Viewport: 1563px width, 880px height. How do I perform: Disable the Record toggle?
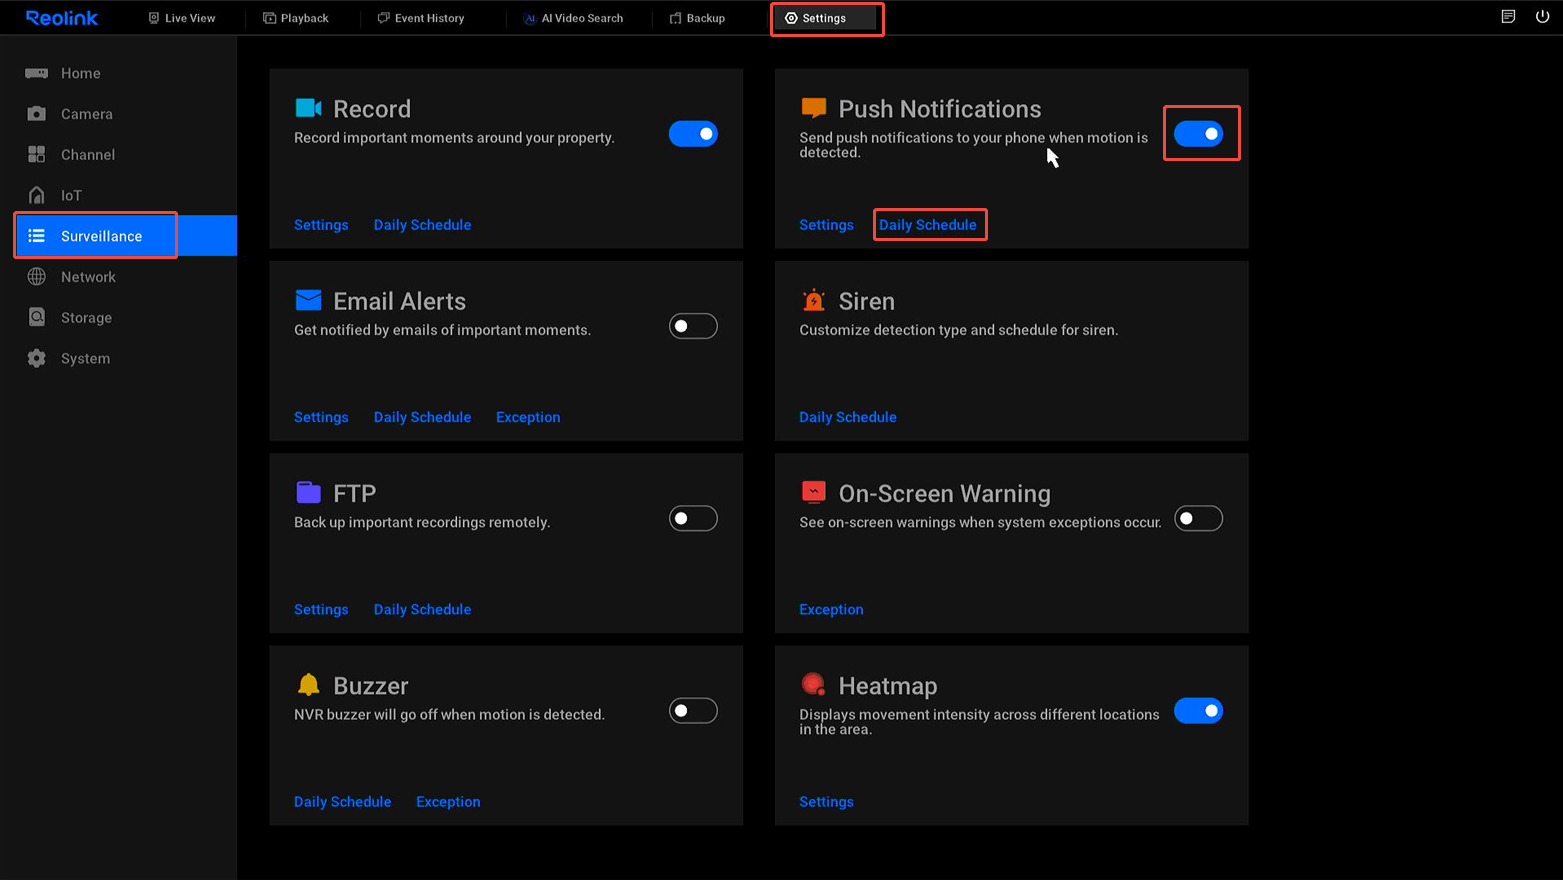point(693,134)
